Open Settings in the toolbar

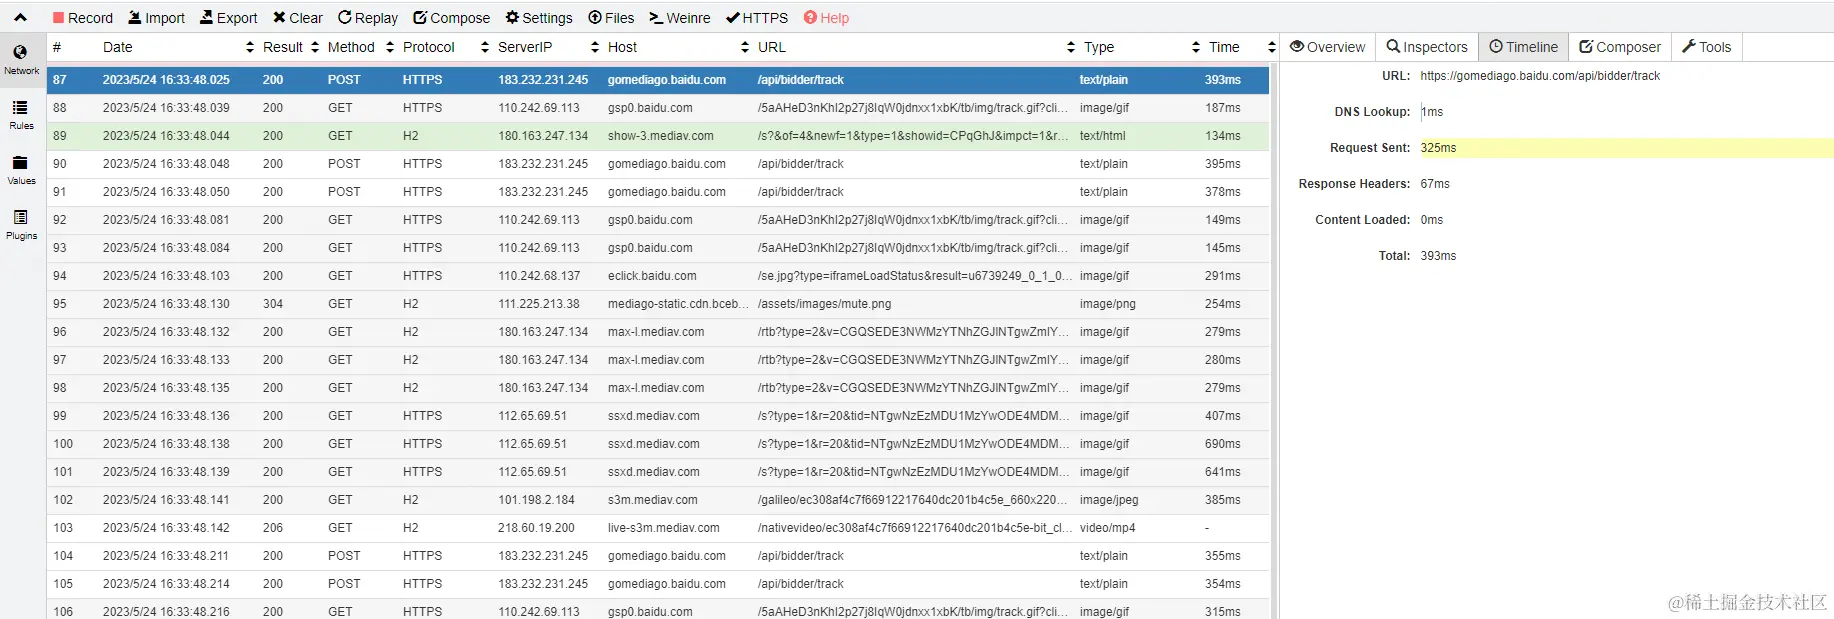(x=539, y=18)
